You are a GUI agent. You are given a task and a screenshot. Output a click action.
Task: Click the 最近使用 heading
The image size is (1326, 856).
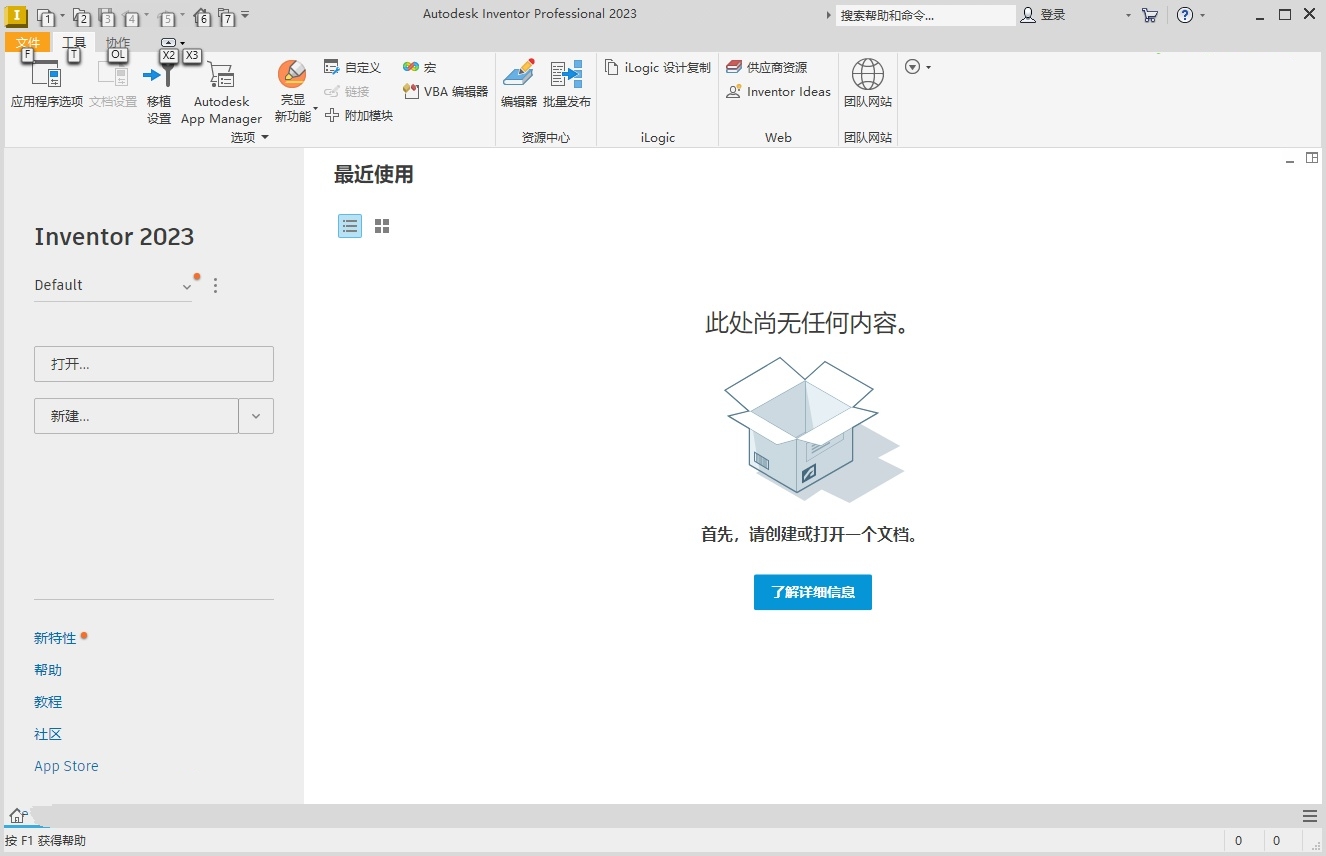[x=374, y=175]
